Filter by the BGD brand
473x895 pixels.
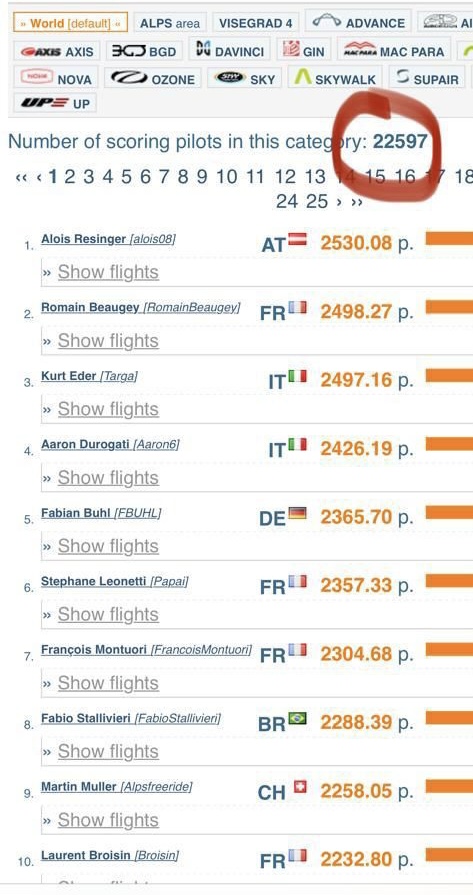pyautogui.click(x=144, y=50)
